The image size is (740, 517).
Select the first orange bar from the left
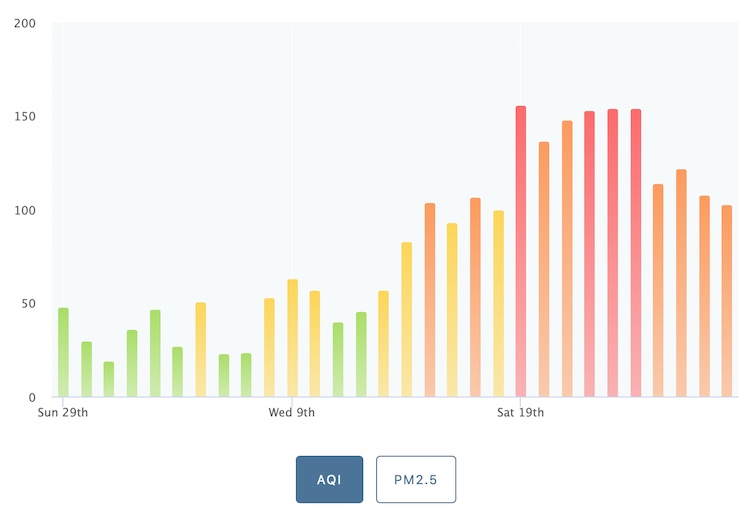(x=429, y=300)
